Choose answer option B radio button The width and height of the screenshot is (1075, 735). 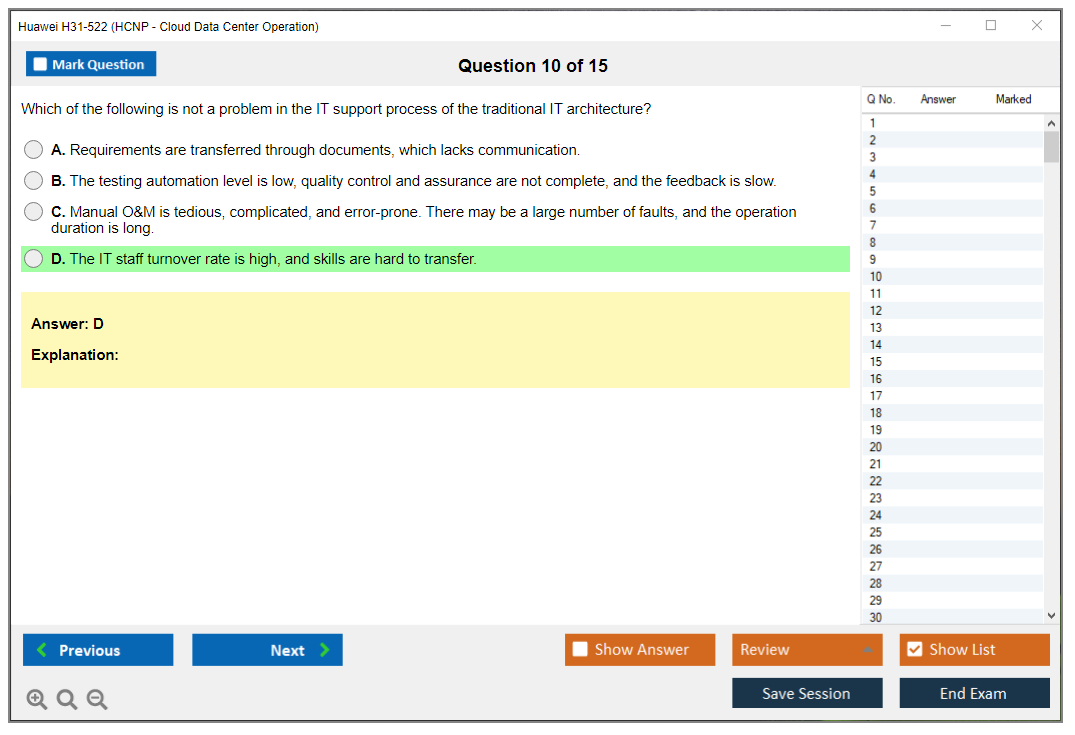click(x=34, y=181)
